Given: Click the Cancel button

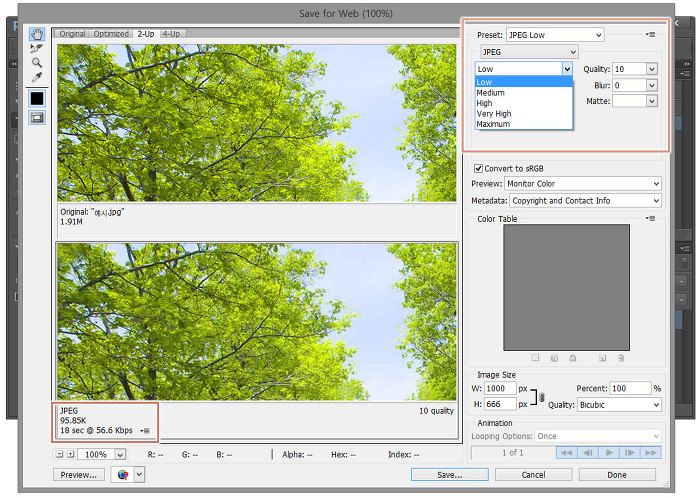Looking at the screenshot, I should click(x=533, y=475).
